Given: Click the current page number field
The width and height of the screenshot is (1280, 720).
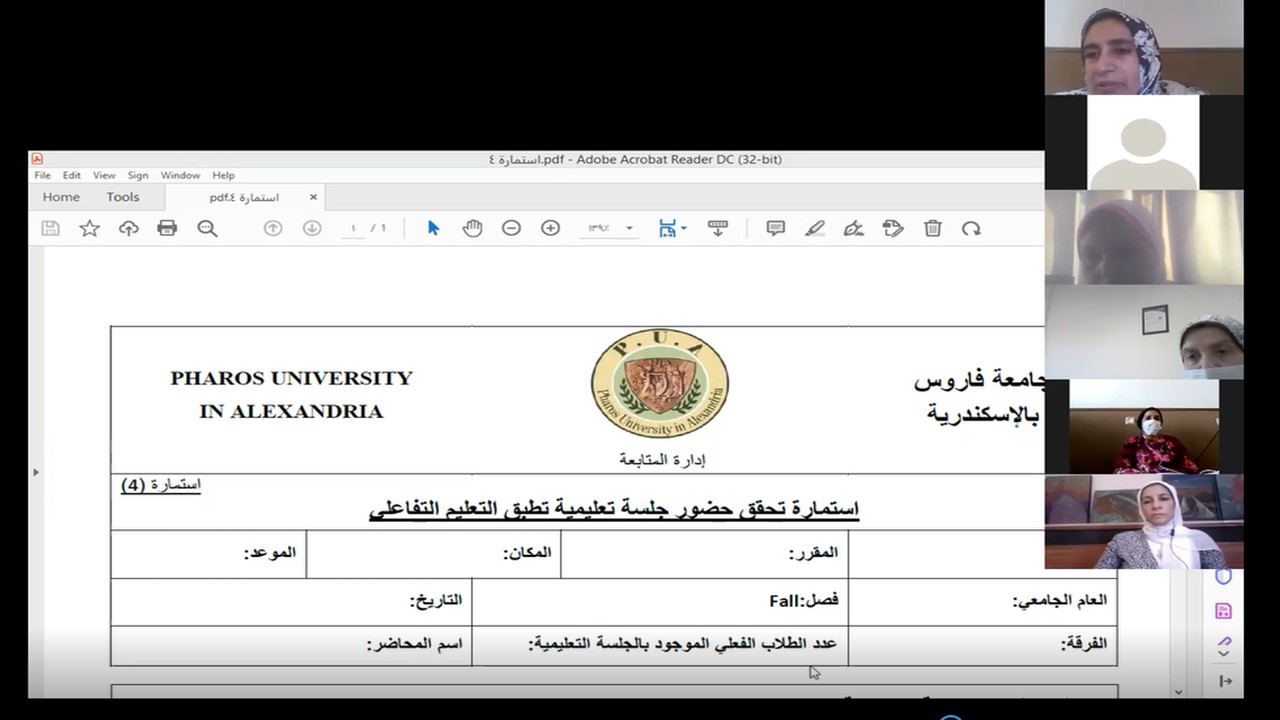Looking at the screenshot, I should (x=353, y=228).
